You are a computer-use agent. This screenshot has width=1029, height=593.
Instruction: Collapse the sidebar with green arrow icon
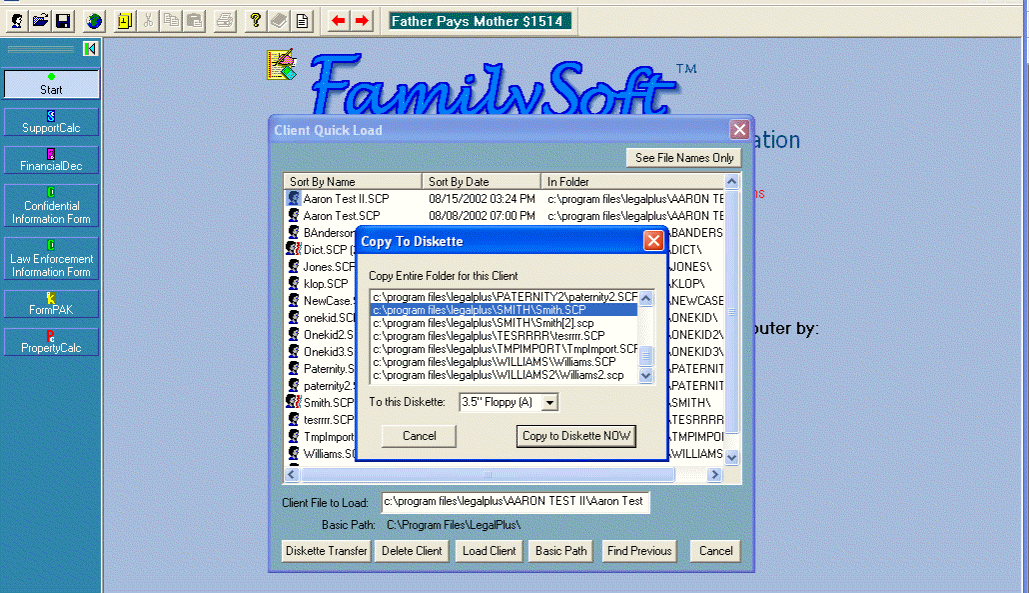[90, 49]
